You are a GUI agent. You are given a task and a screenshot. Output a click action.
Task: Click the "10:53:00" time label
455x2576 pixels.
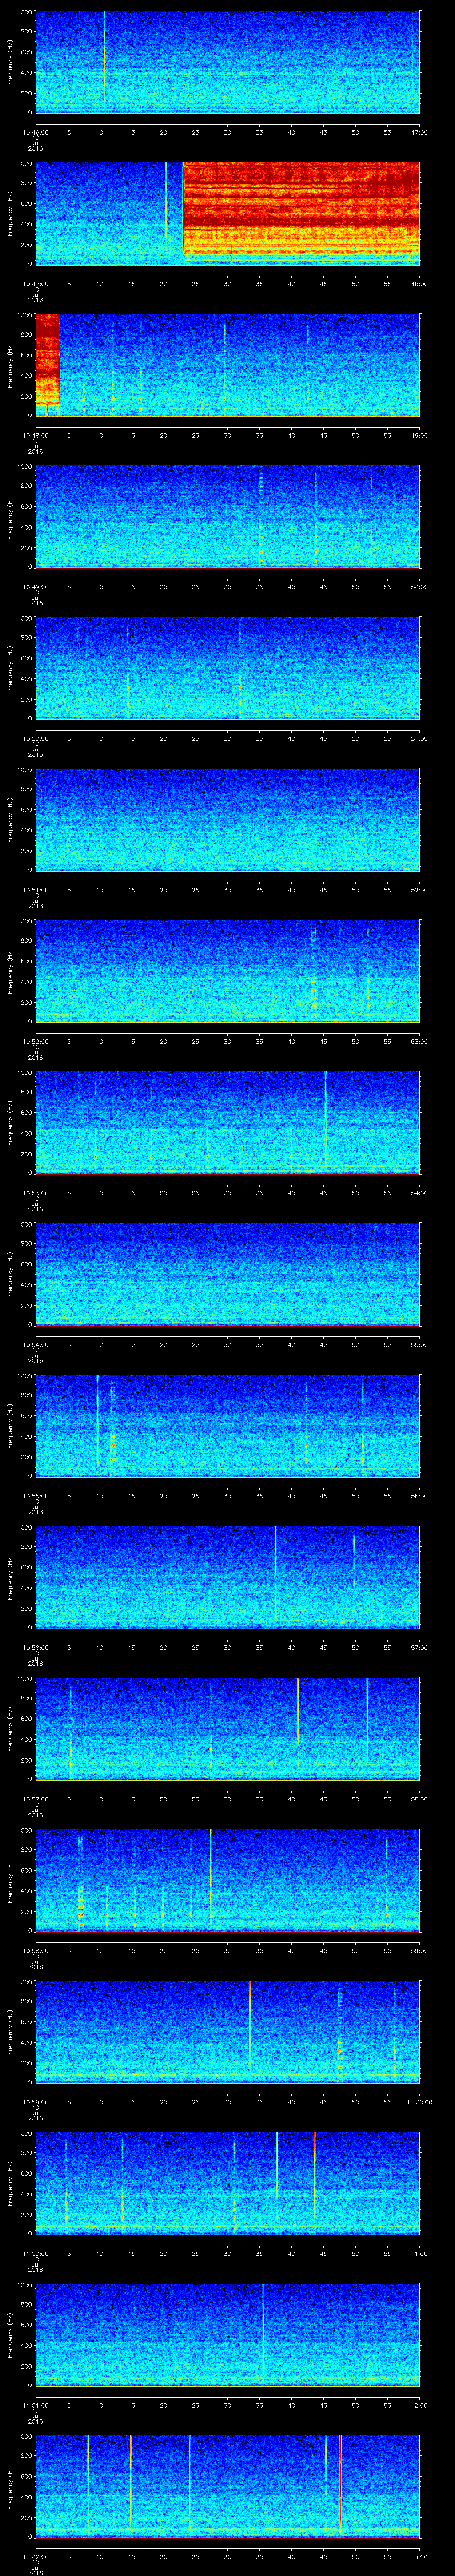point(35,1192)
